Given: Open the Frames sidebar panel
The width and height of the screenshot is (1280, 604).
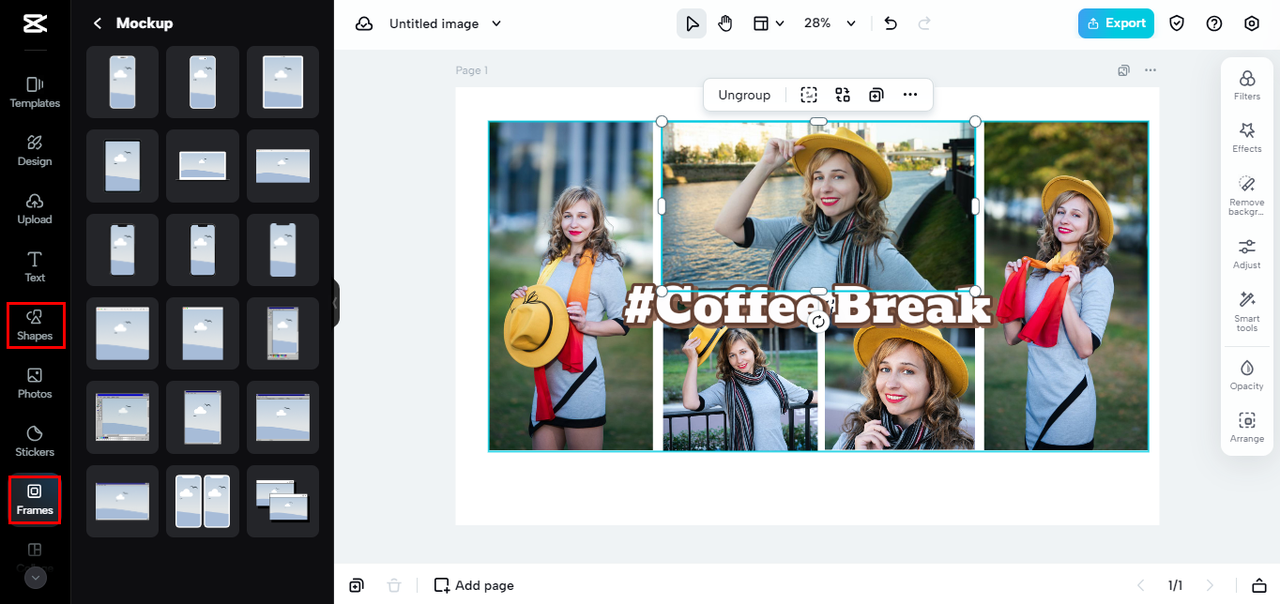Looking at the screenshot, I should [x=35, y=500].
